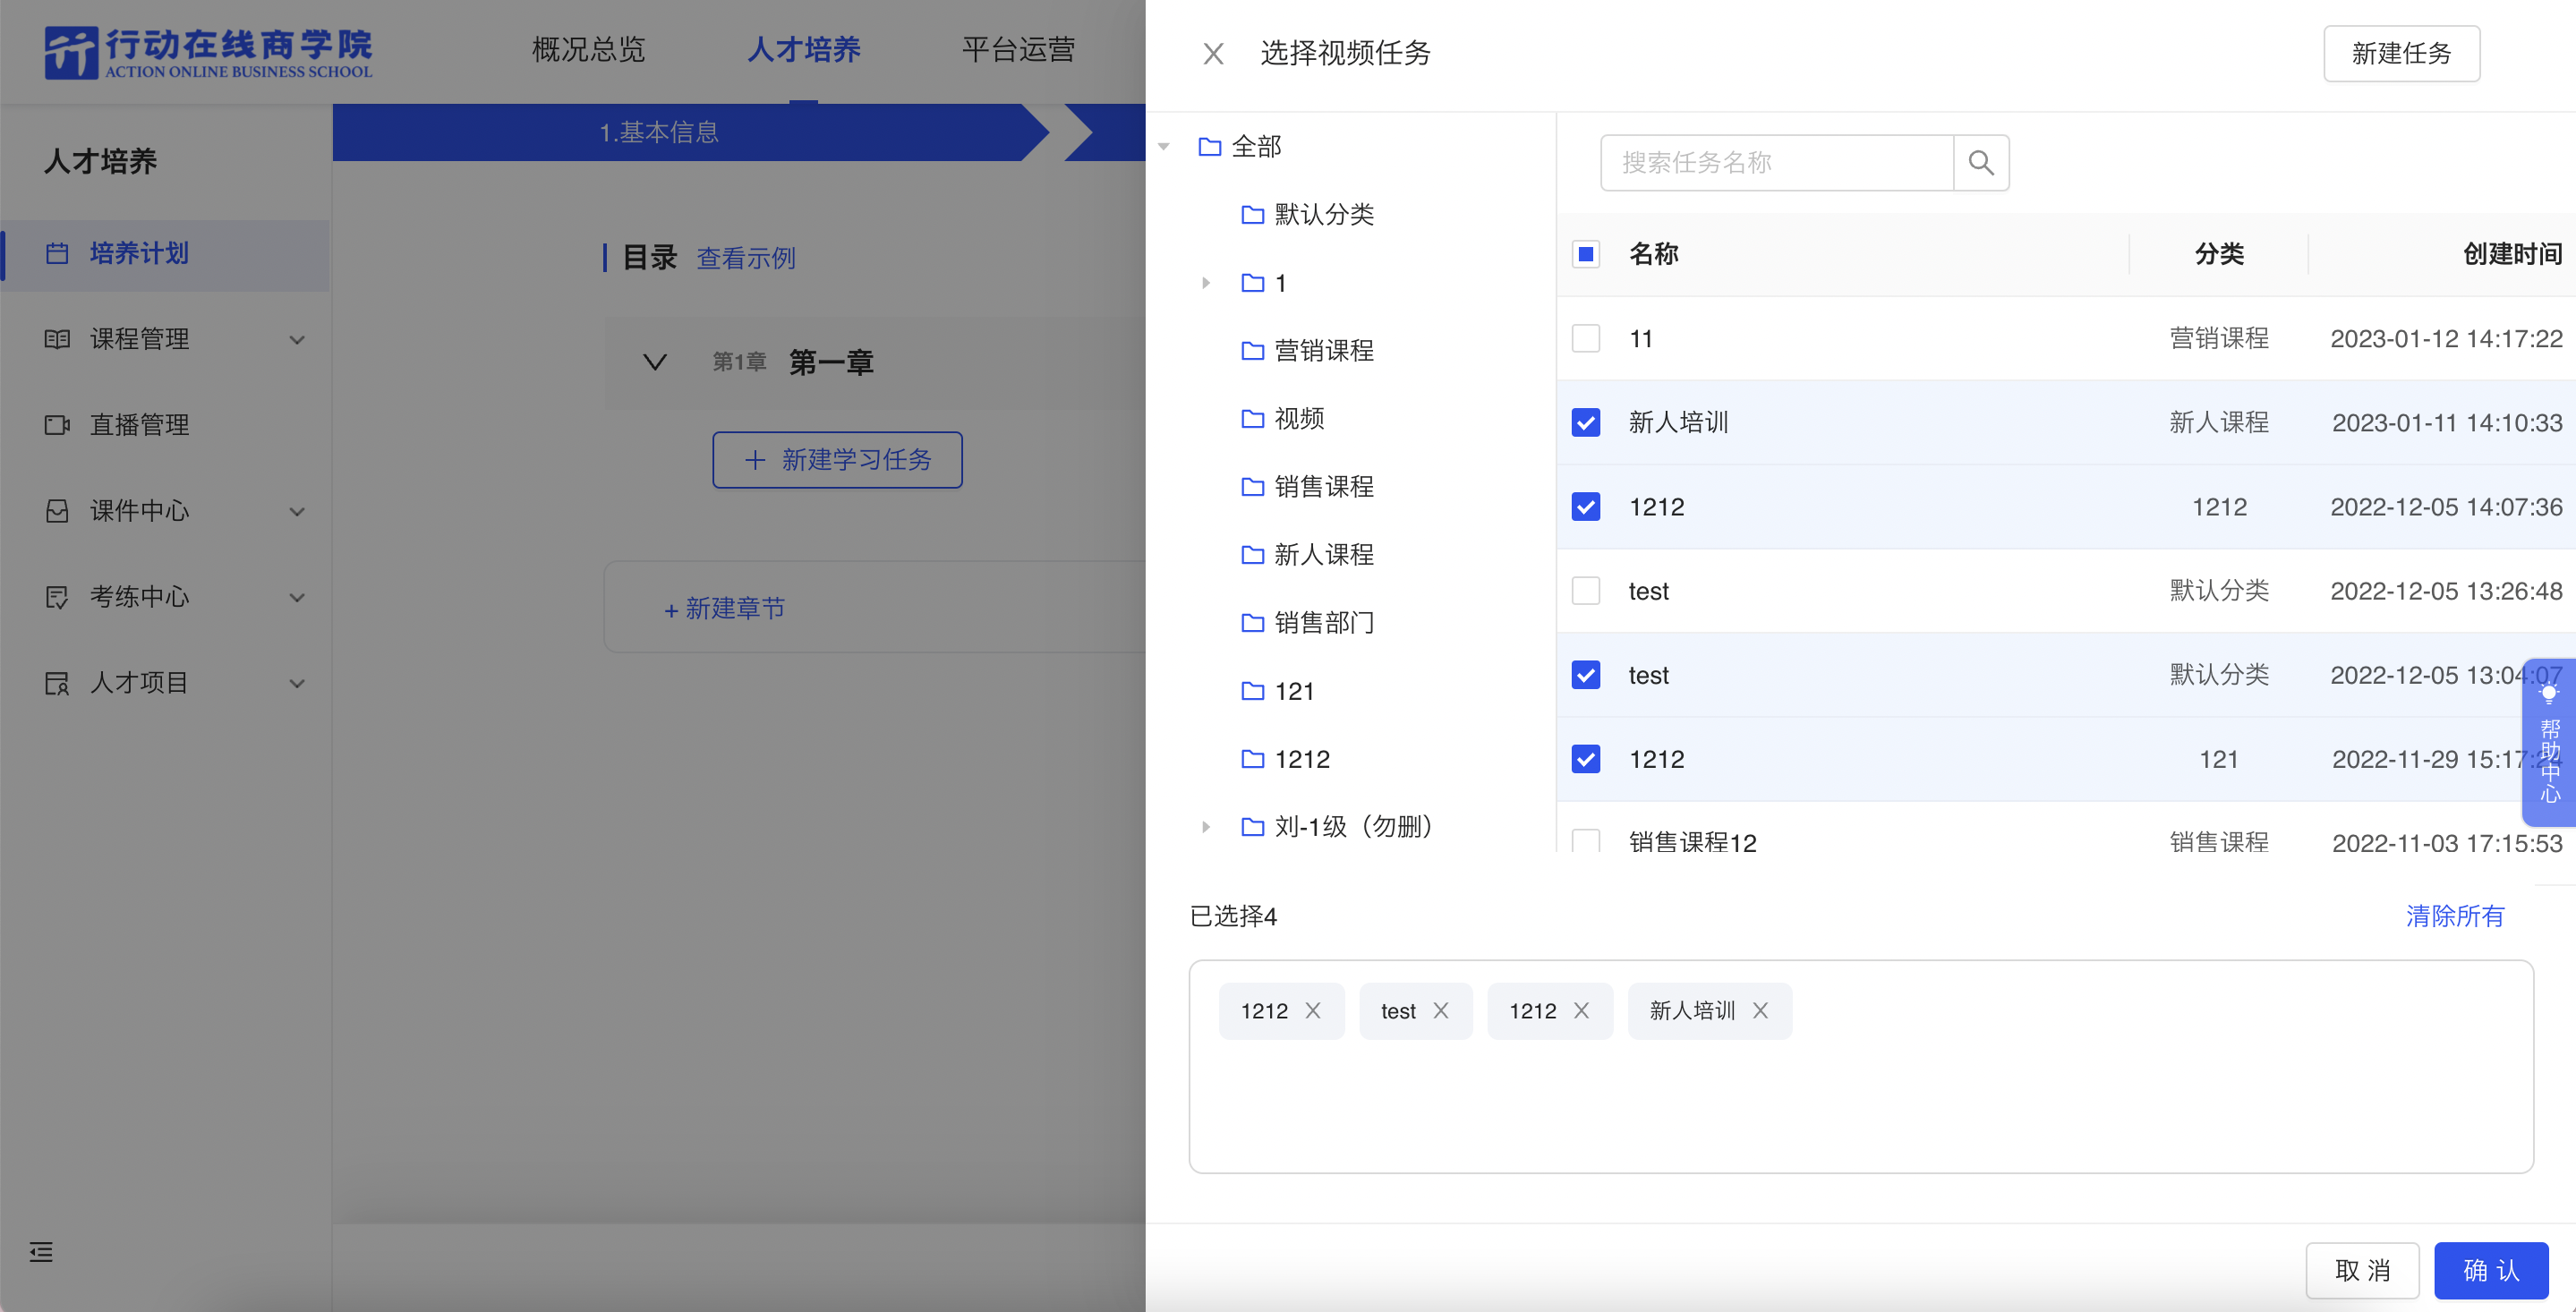Screen dimensions: 2576x1312
Task: Check the test row created 13:26:48
Action: pyautogui.click(x=1586, y=590)
